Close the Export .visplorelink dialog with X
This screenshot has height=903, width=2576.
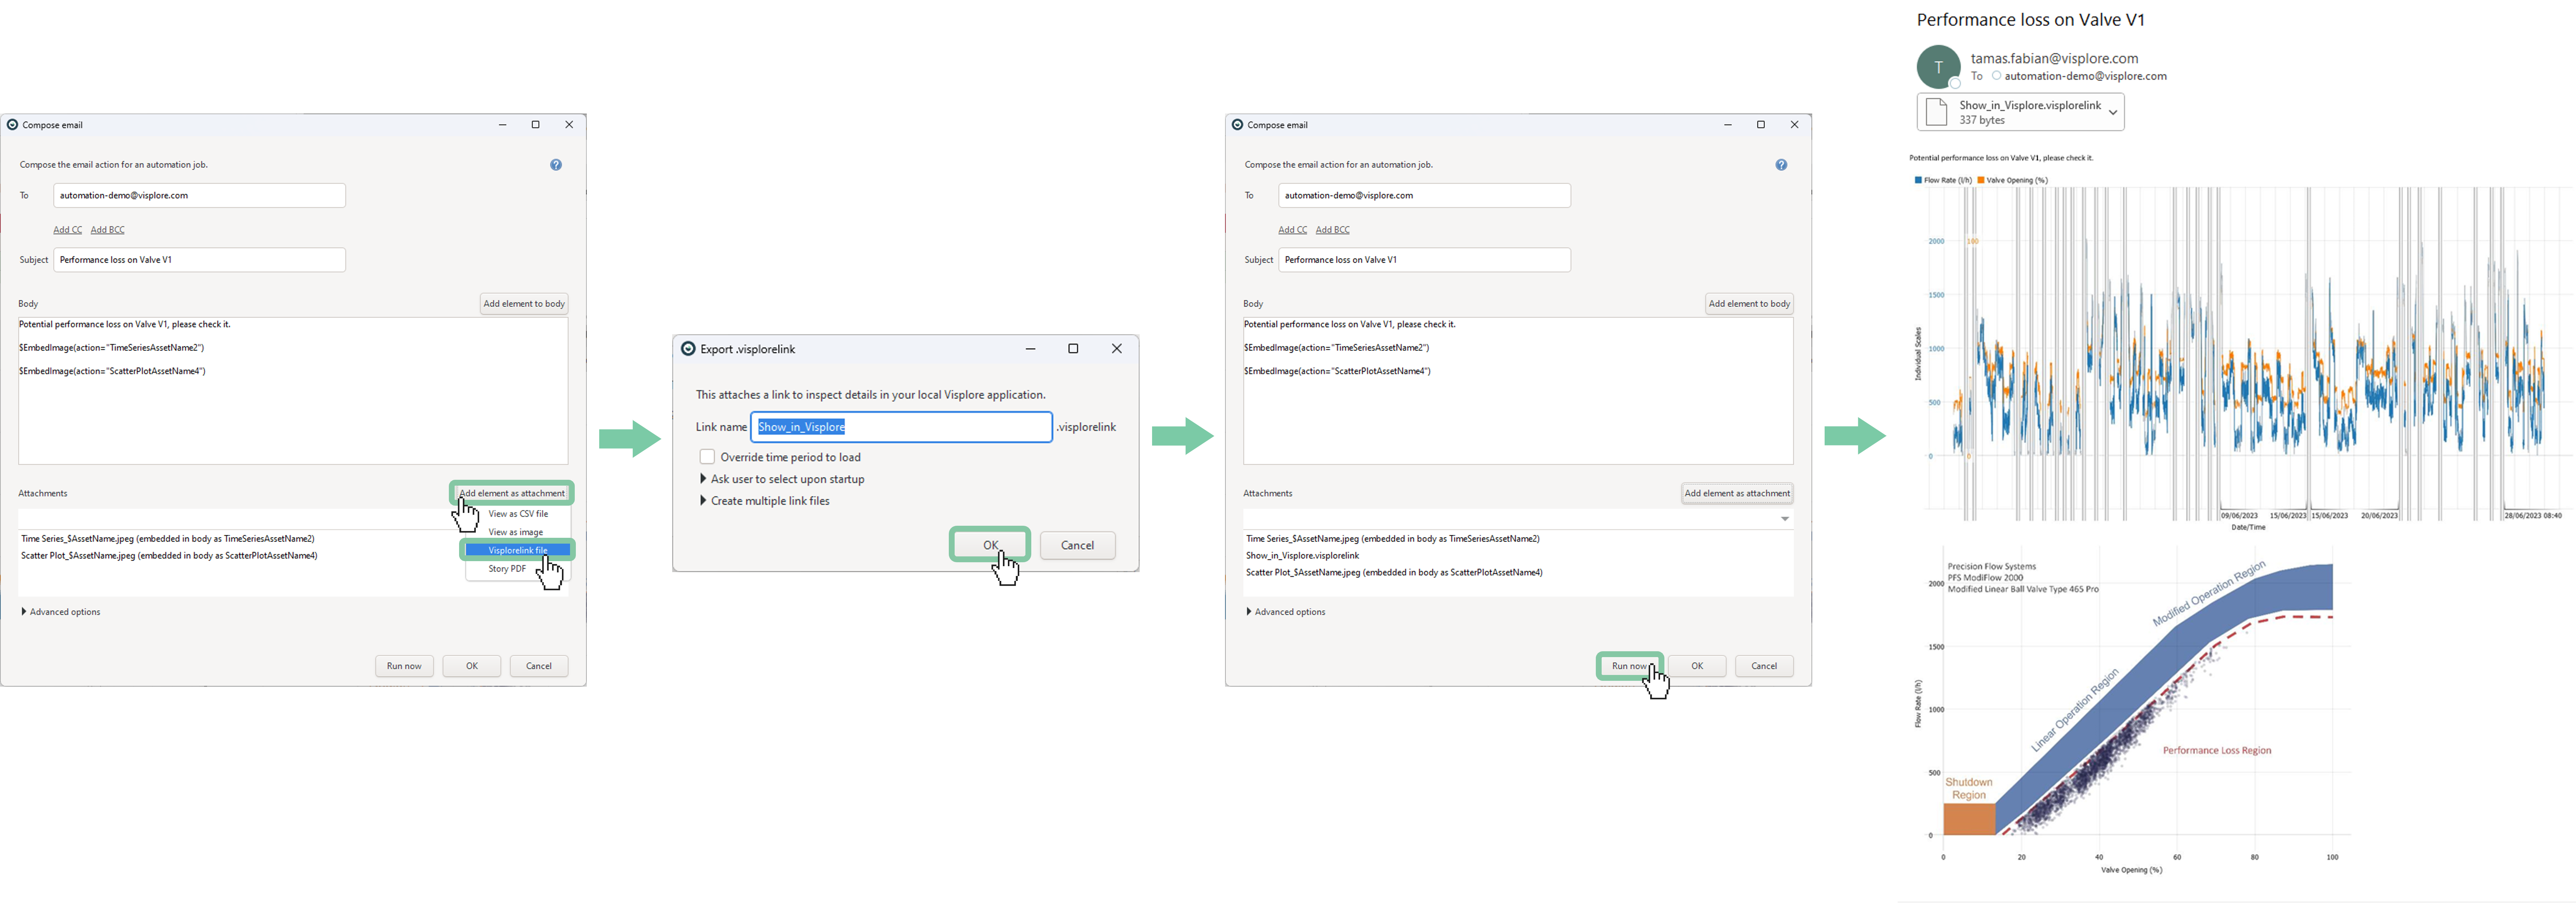tap(1117, 349)
